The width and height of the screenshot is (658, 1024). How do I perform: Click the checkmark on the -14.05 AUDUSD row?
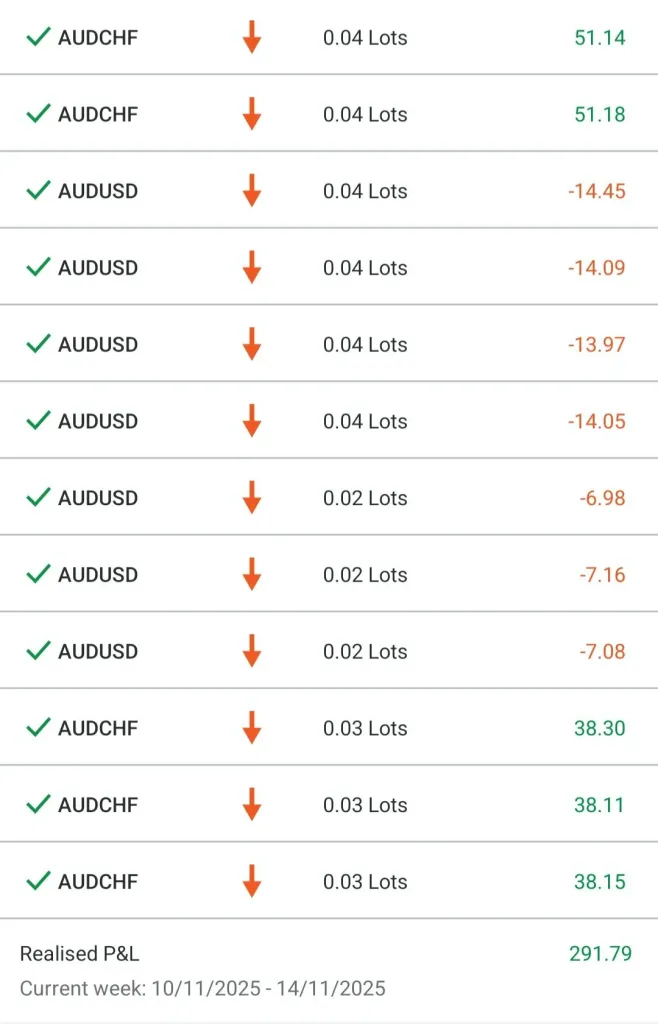(38, 421)
